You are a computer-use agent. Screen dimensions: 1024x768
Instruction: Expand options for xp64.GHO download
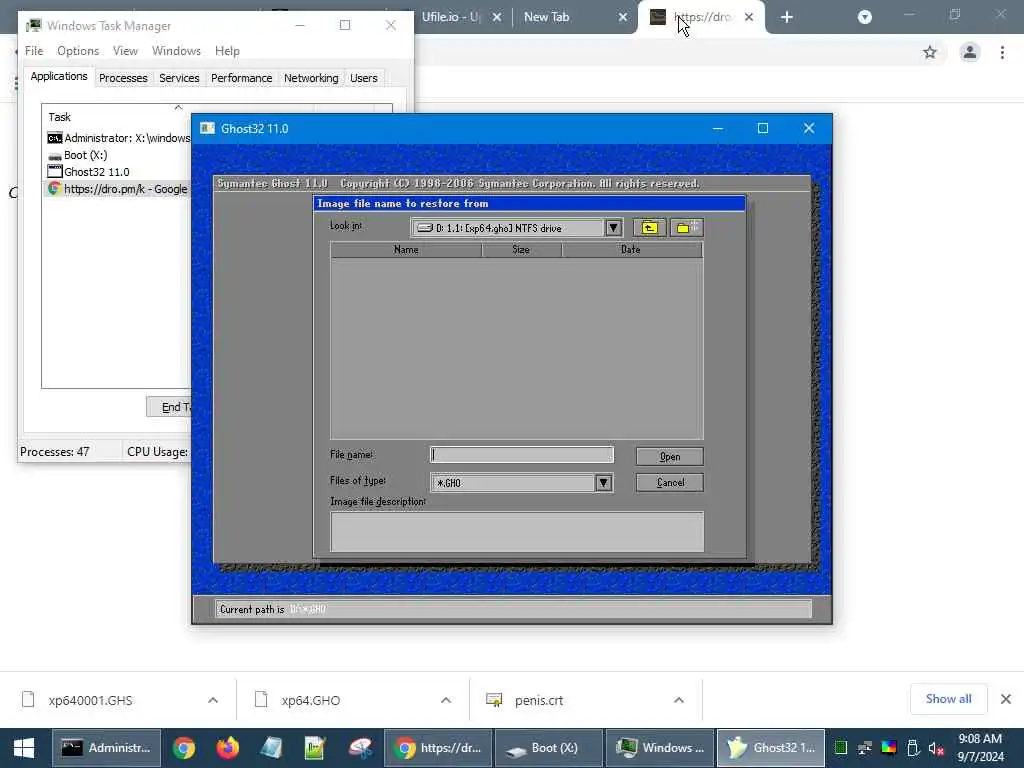[446, 700]
